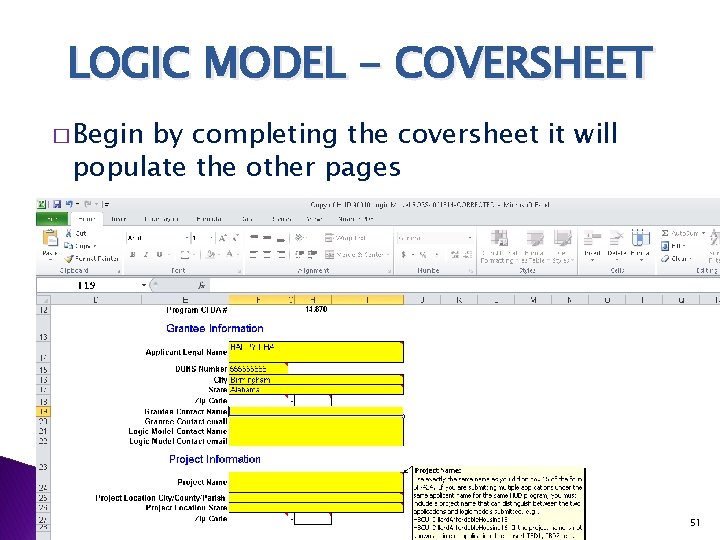This screenshot has width=720, height=540.
Task: Switch to the Page Layout tab
Action: point(161,219)
